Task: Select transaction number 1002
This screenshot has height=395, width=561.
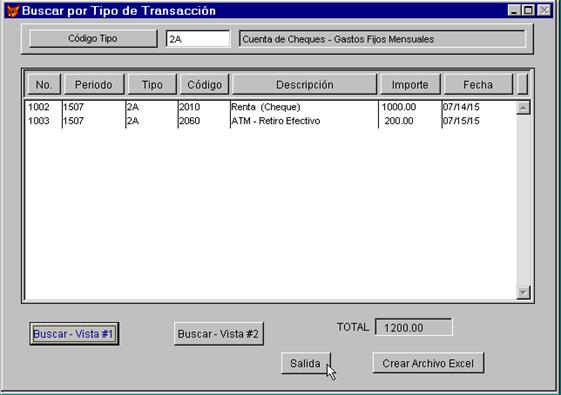Action: pyautogui.click(x=39, y=107)
